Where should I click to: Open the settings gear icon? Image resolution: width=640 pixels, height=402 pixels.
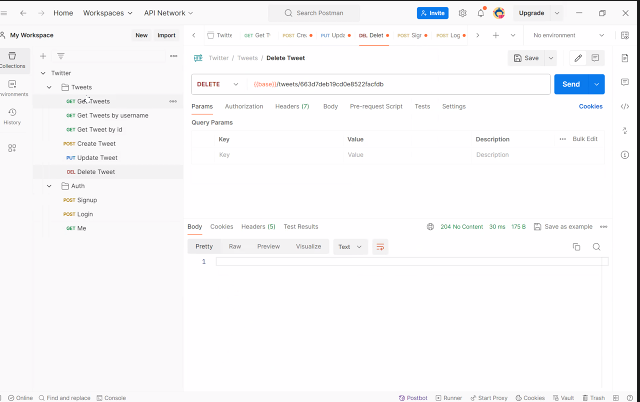[x=462, y=13]
